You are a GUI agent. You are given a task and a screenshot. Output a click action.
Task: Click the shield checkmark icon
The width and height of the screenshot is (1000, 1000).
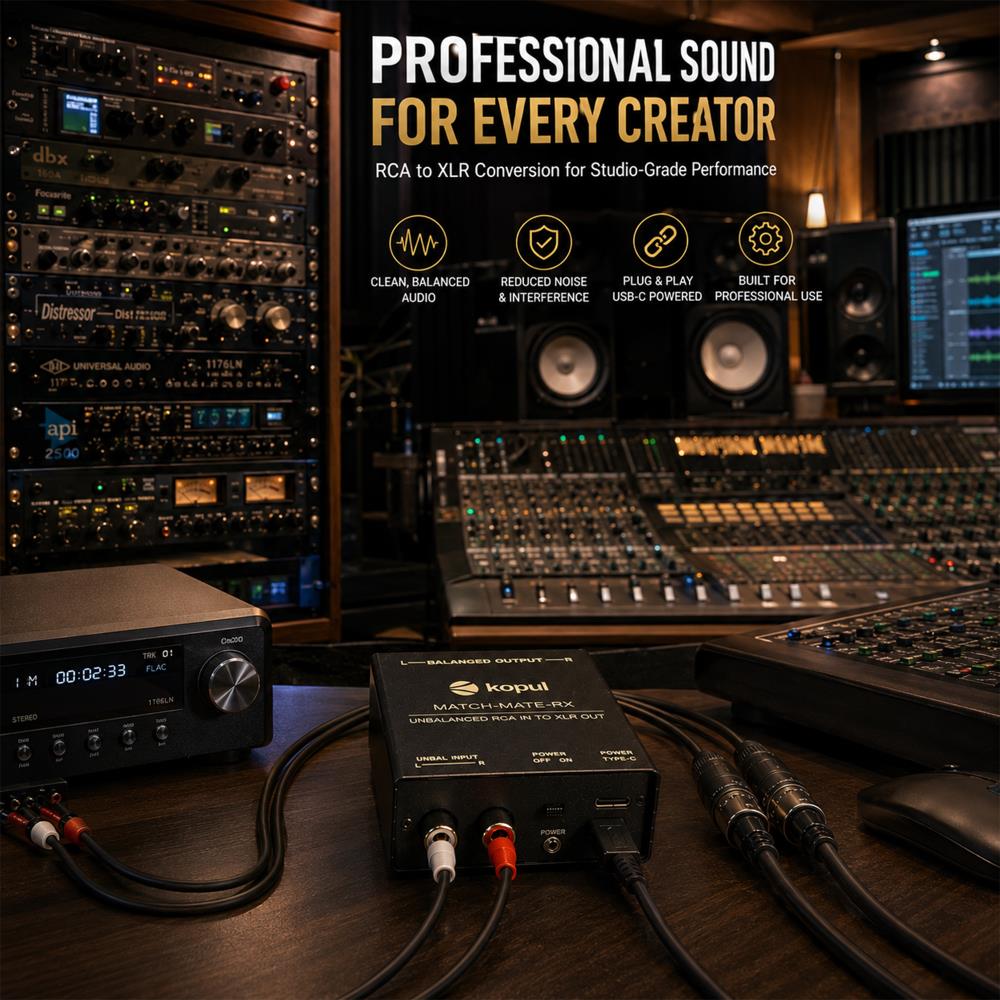click(543, 242)
